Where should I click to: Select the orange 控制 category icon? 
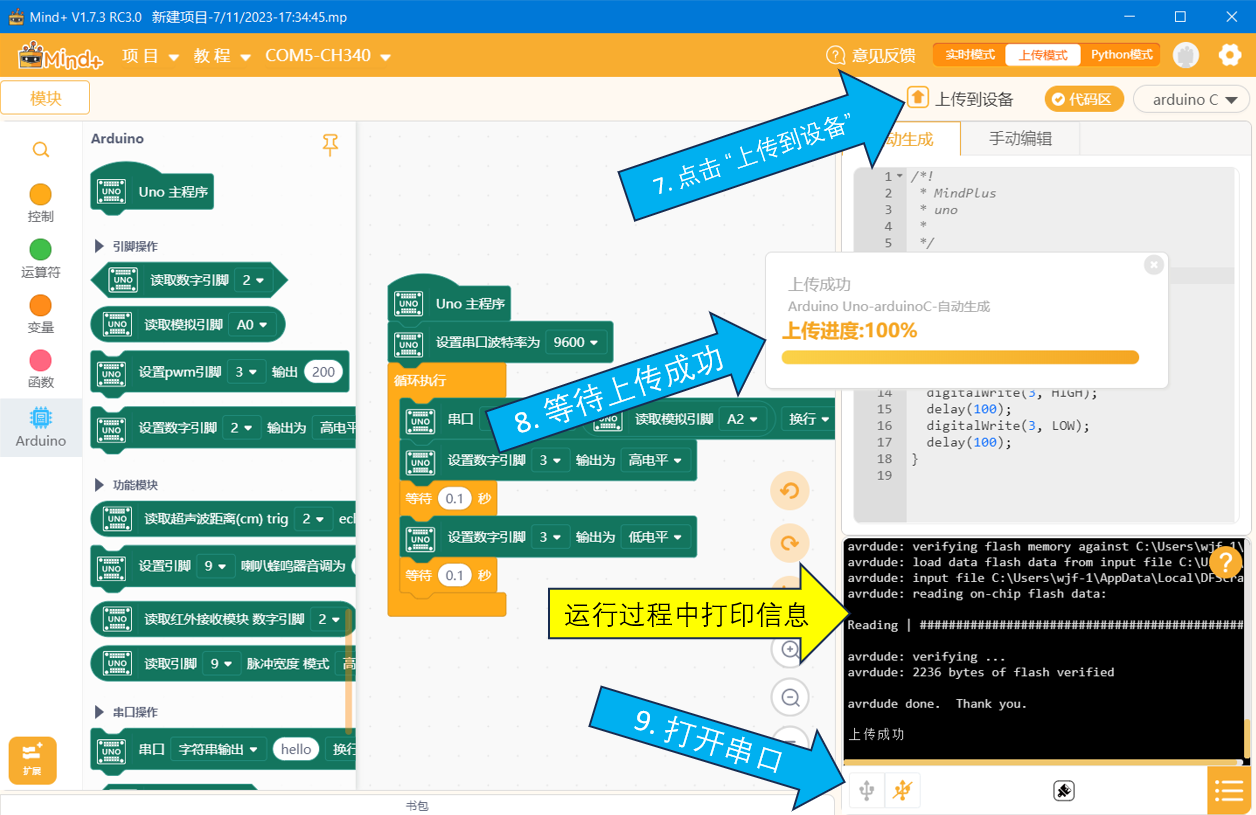(x=41, y=194)
